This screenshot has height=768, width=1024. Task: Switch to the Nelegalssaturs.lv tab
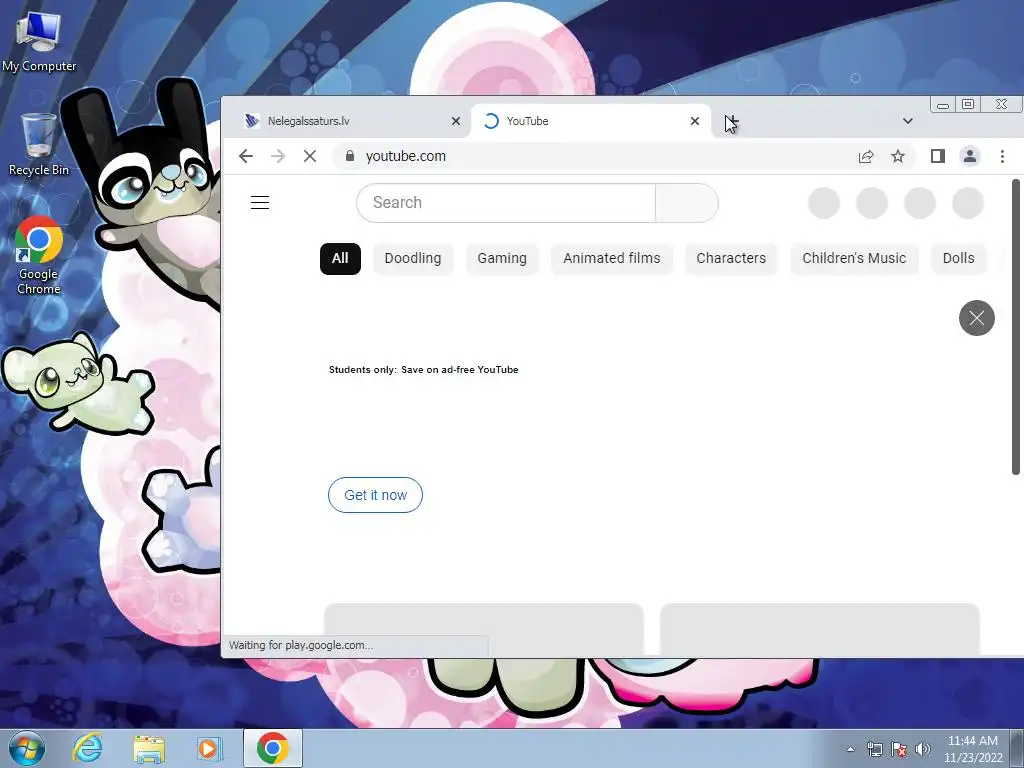(x=349, y=121)
